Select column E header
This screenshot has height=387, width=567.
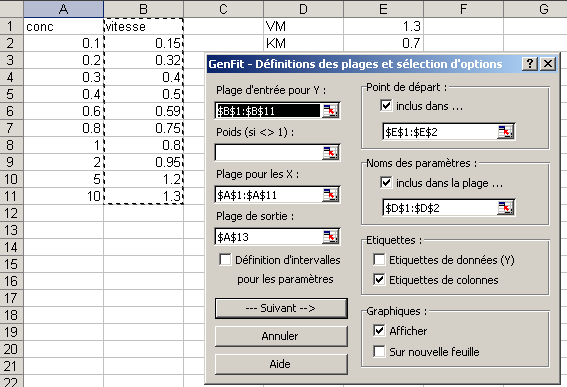[x=383, y=9]
